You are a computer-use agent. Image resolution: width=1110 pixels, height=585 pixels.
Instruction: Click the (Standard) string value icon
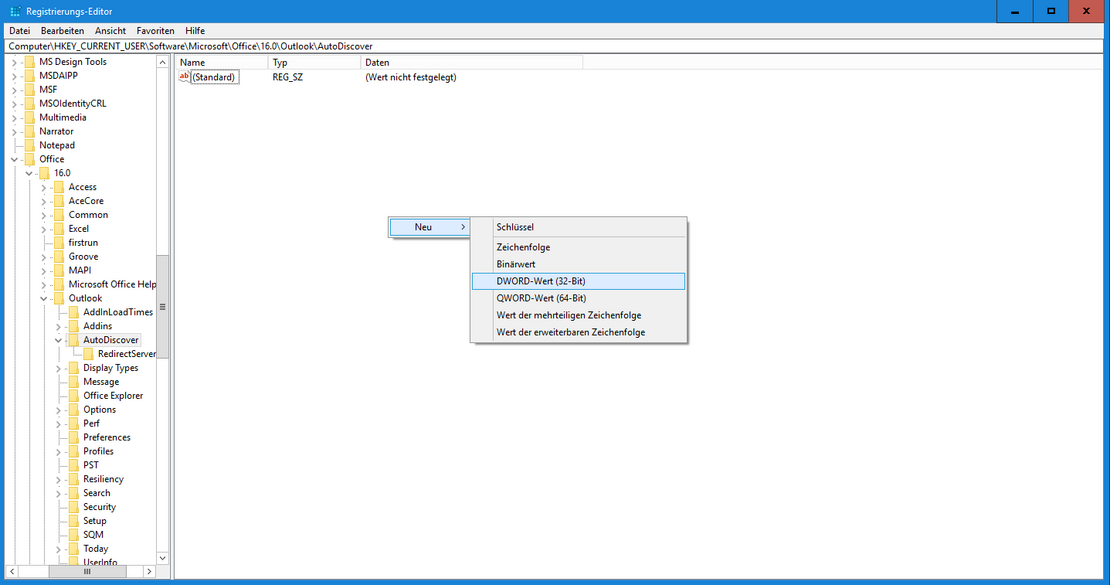tap(184, 77)
